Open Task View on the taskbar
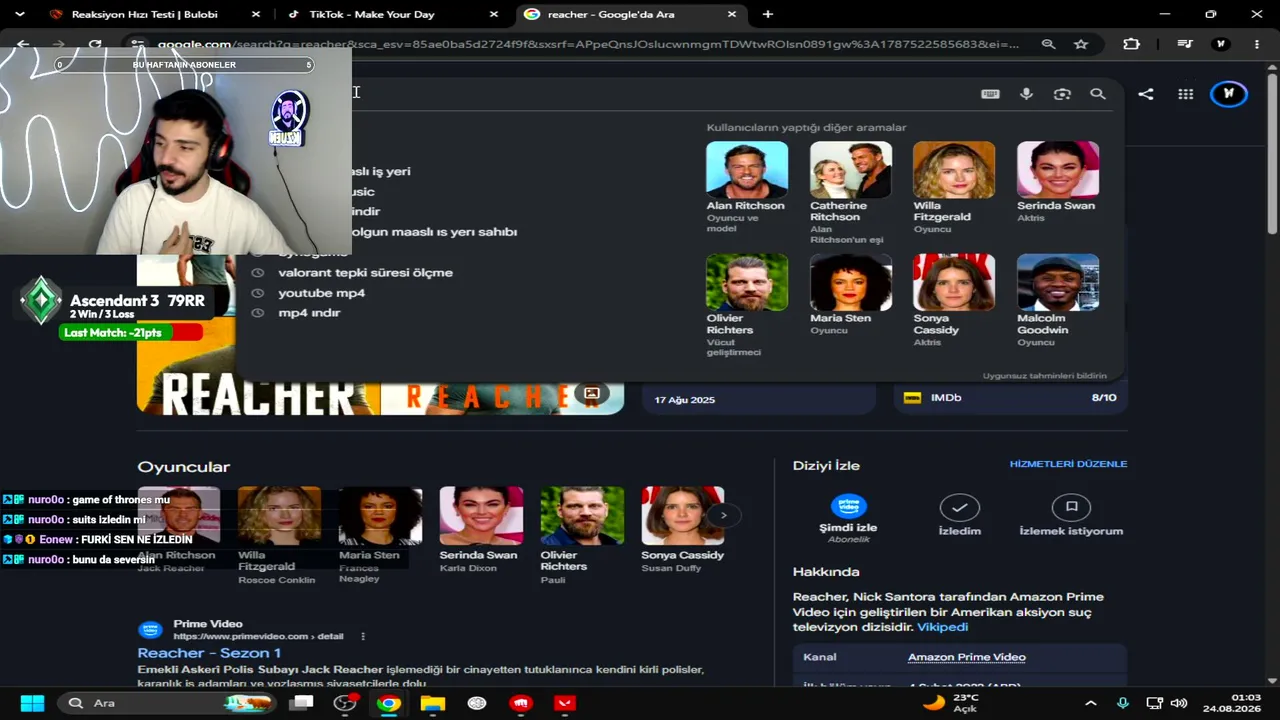Image resolution: width=1280 pixels, height=720 pixels. [x=301, y=703]
